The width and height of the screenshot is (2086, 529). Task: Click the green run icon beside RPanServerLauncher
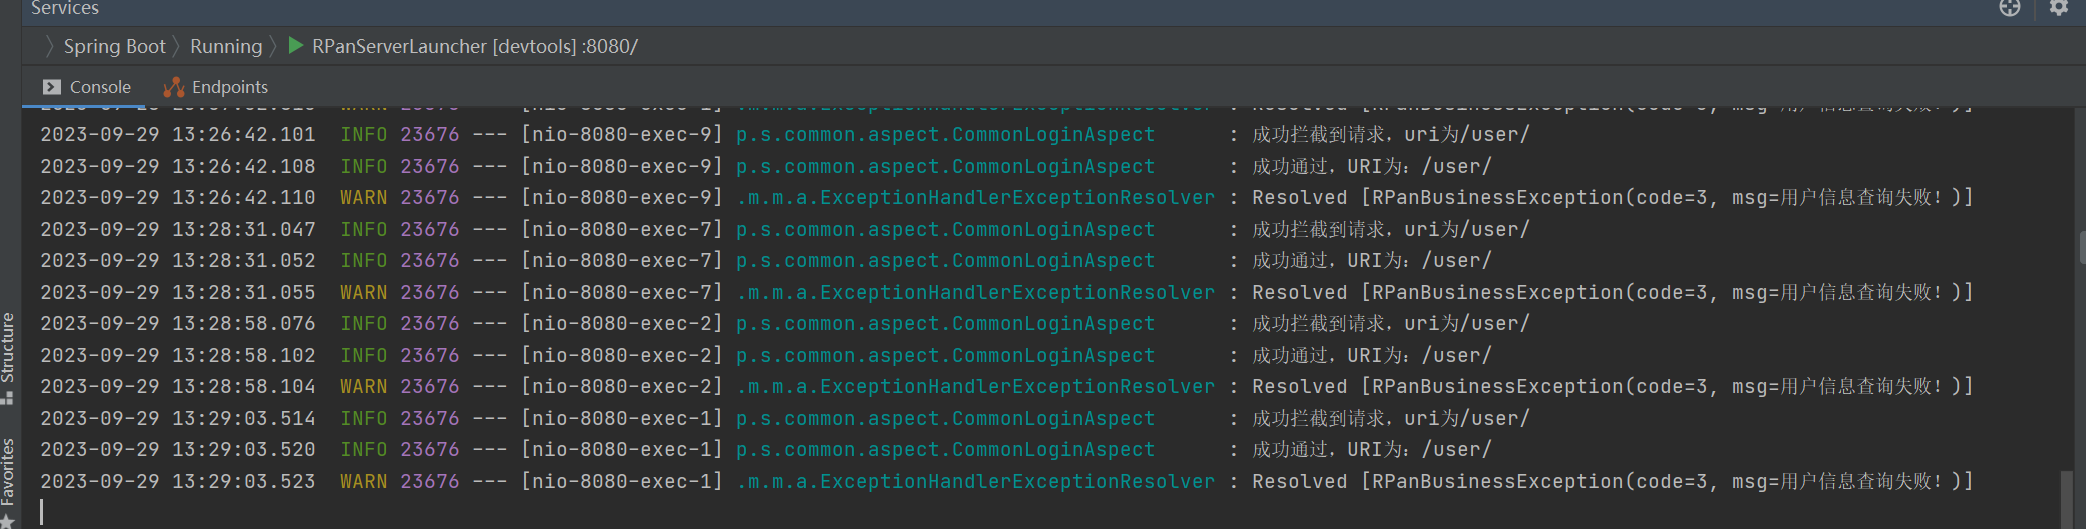[x=296, y=45]
